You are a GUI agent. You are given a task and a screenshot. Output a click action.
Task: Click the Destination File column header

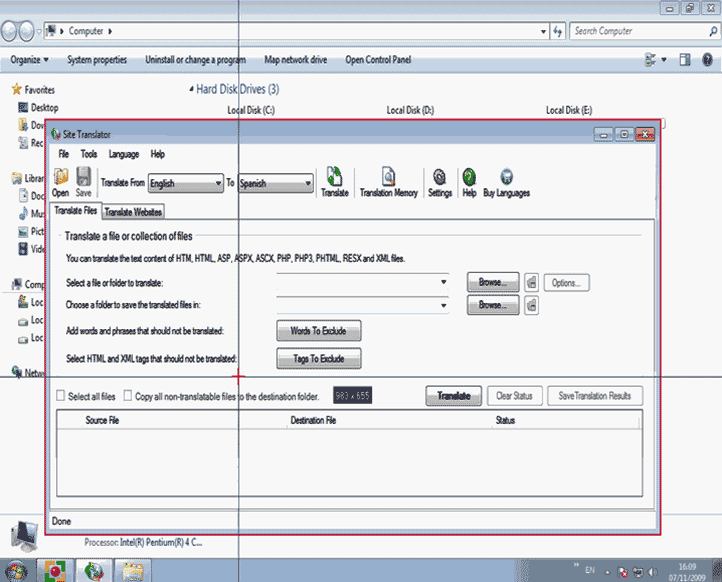pos(313,420)
